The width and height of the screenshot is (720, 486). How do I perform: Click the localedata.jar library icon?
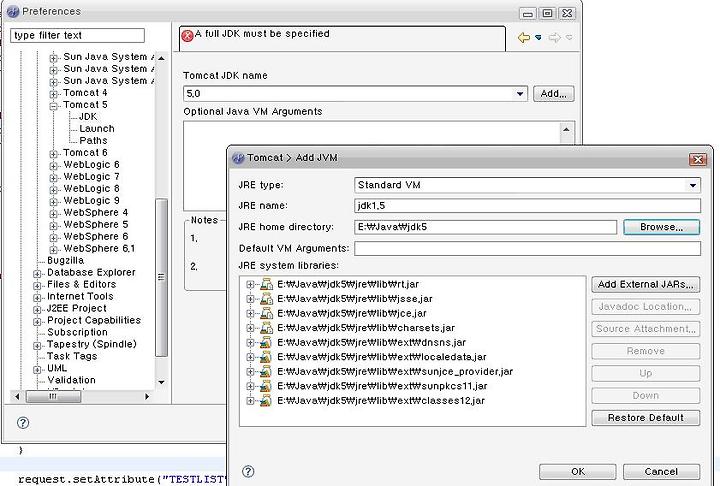click(266, 357)
